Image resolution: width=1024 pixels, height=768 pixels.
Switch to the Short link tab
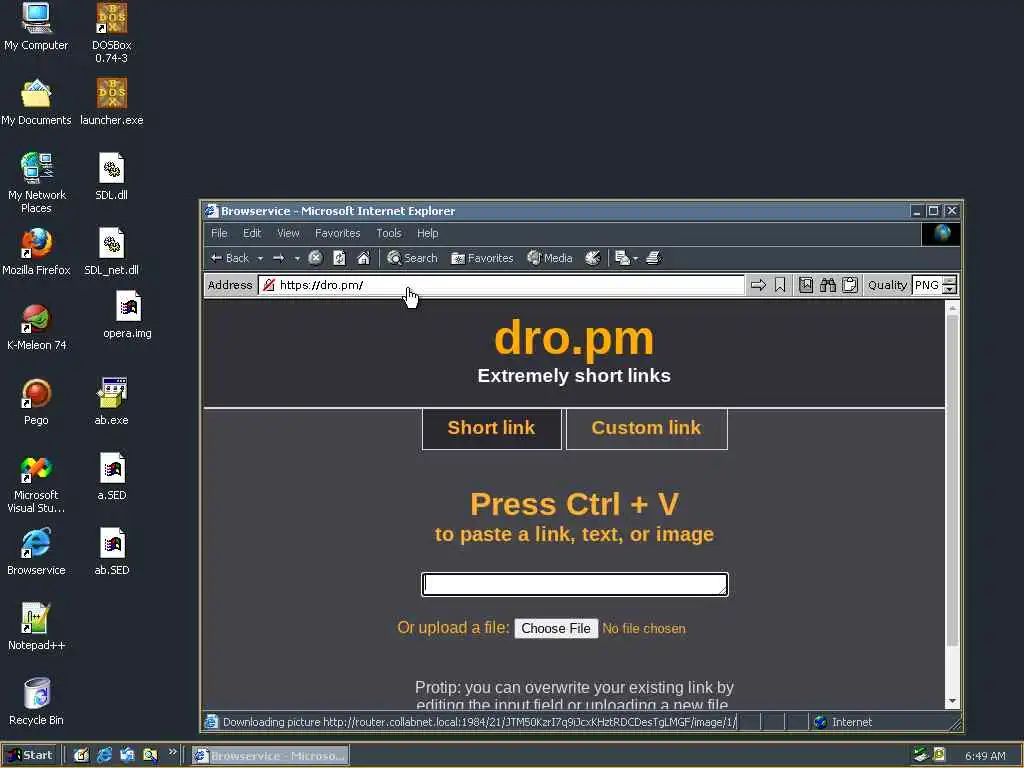click(492, 428)
